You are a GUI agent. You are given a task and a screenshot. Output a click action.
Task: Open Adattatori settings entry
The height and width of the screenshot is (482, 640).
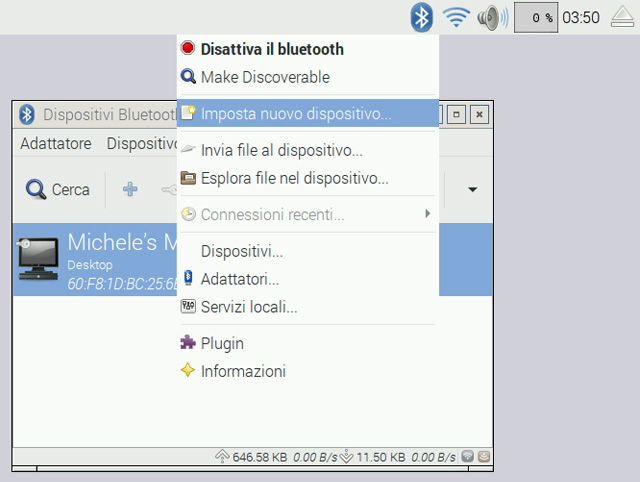[239, 279]
